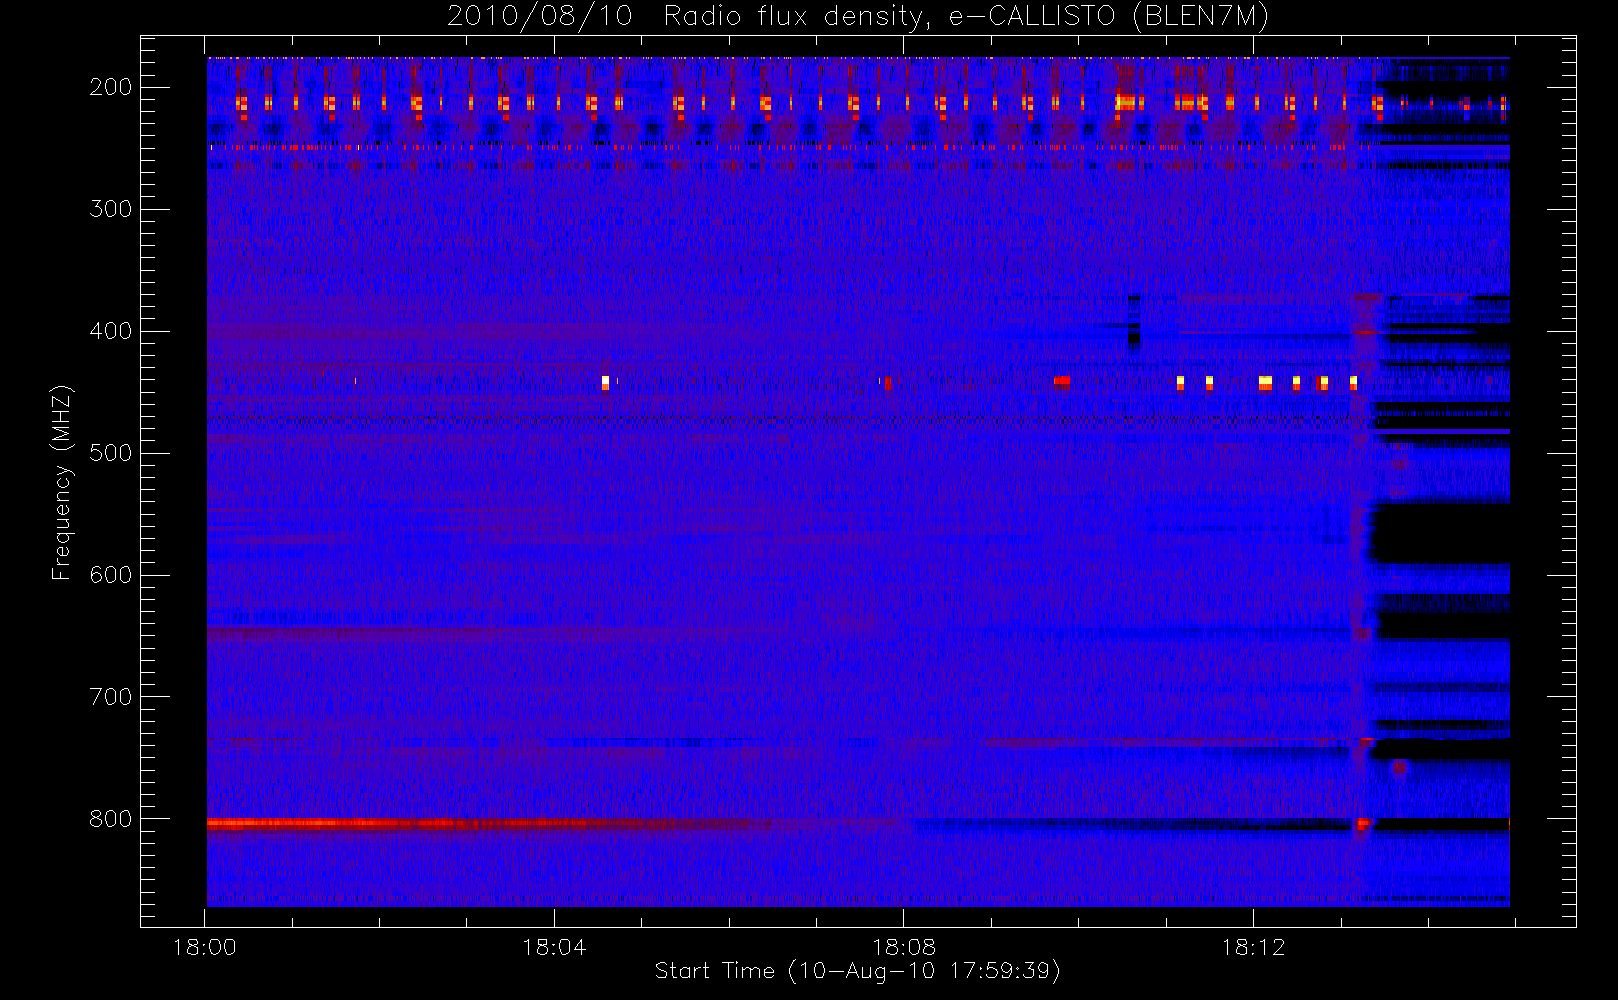Click the 18:04 time tick label
This screenshot has height=1000, width=1618.
click(x=554, y=947)
